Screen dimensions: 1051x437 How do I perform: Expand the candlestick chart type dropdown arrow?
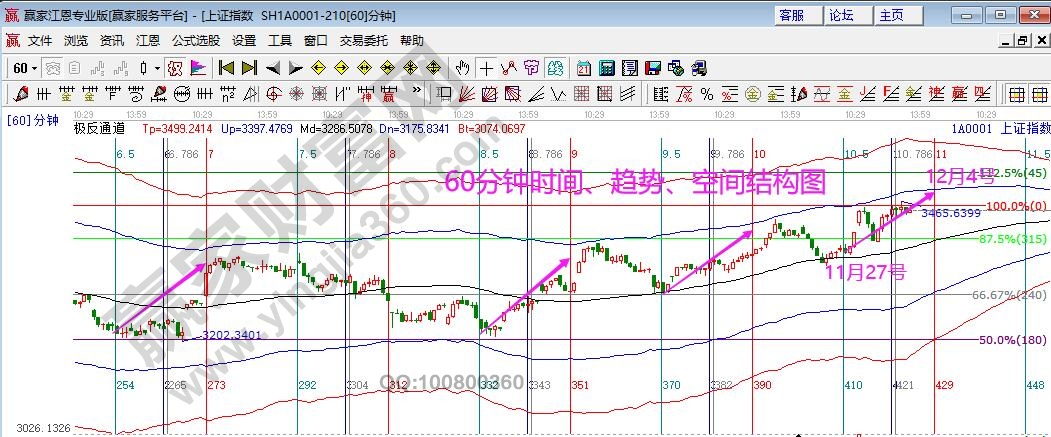coord(156,68)
